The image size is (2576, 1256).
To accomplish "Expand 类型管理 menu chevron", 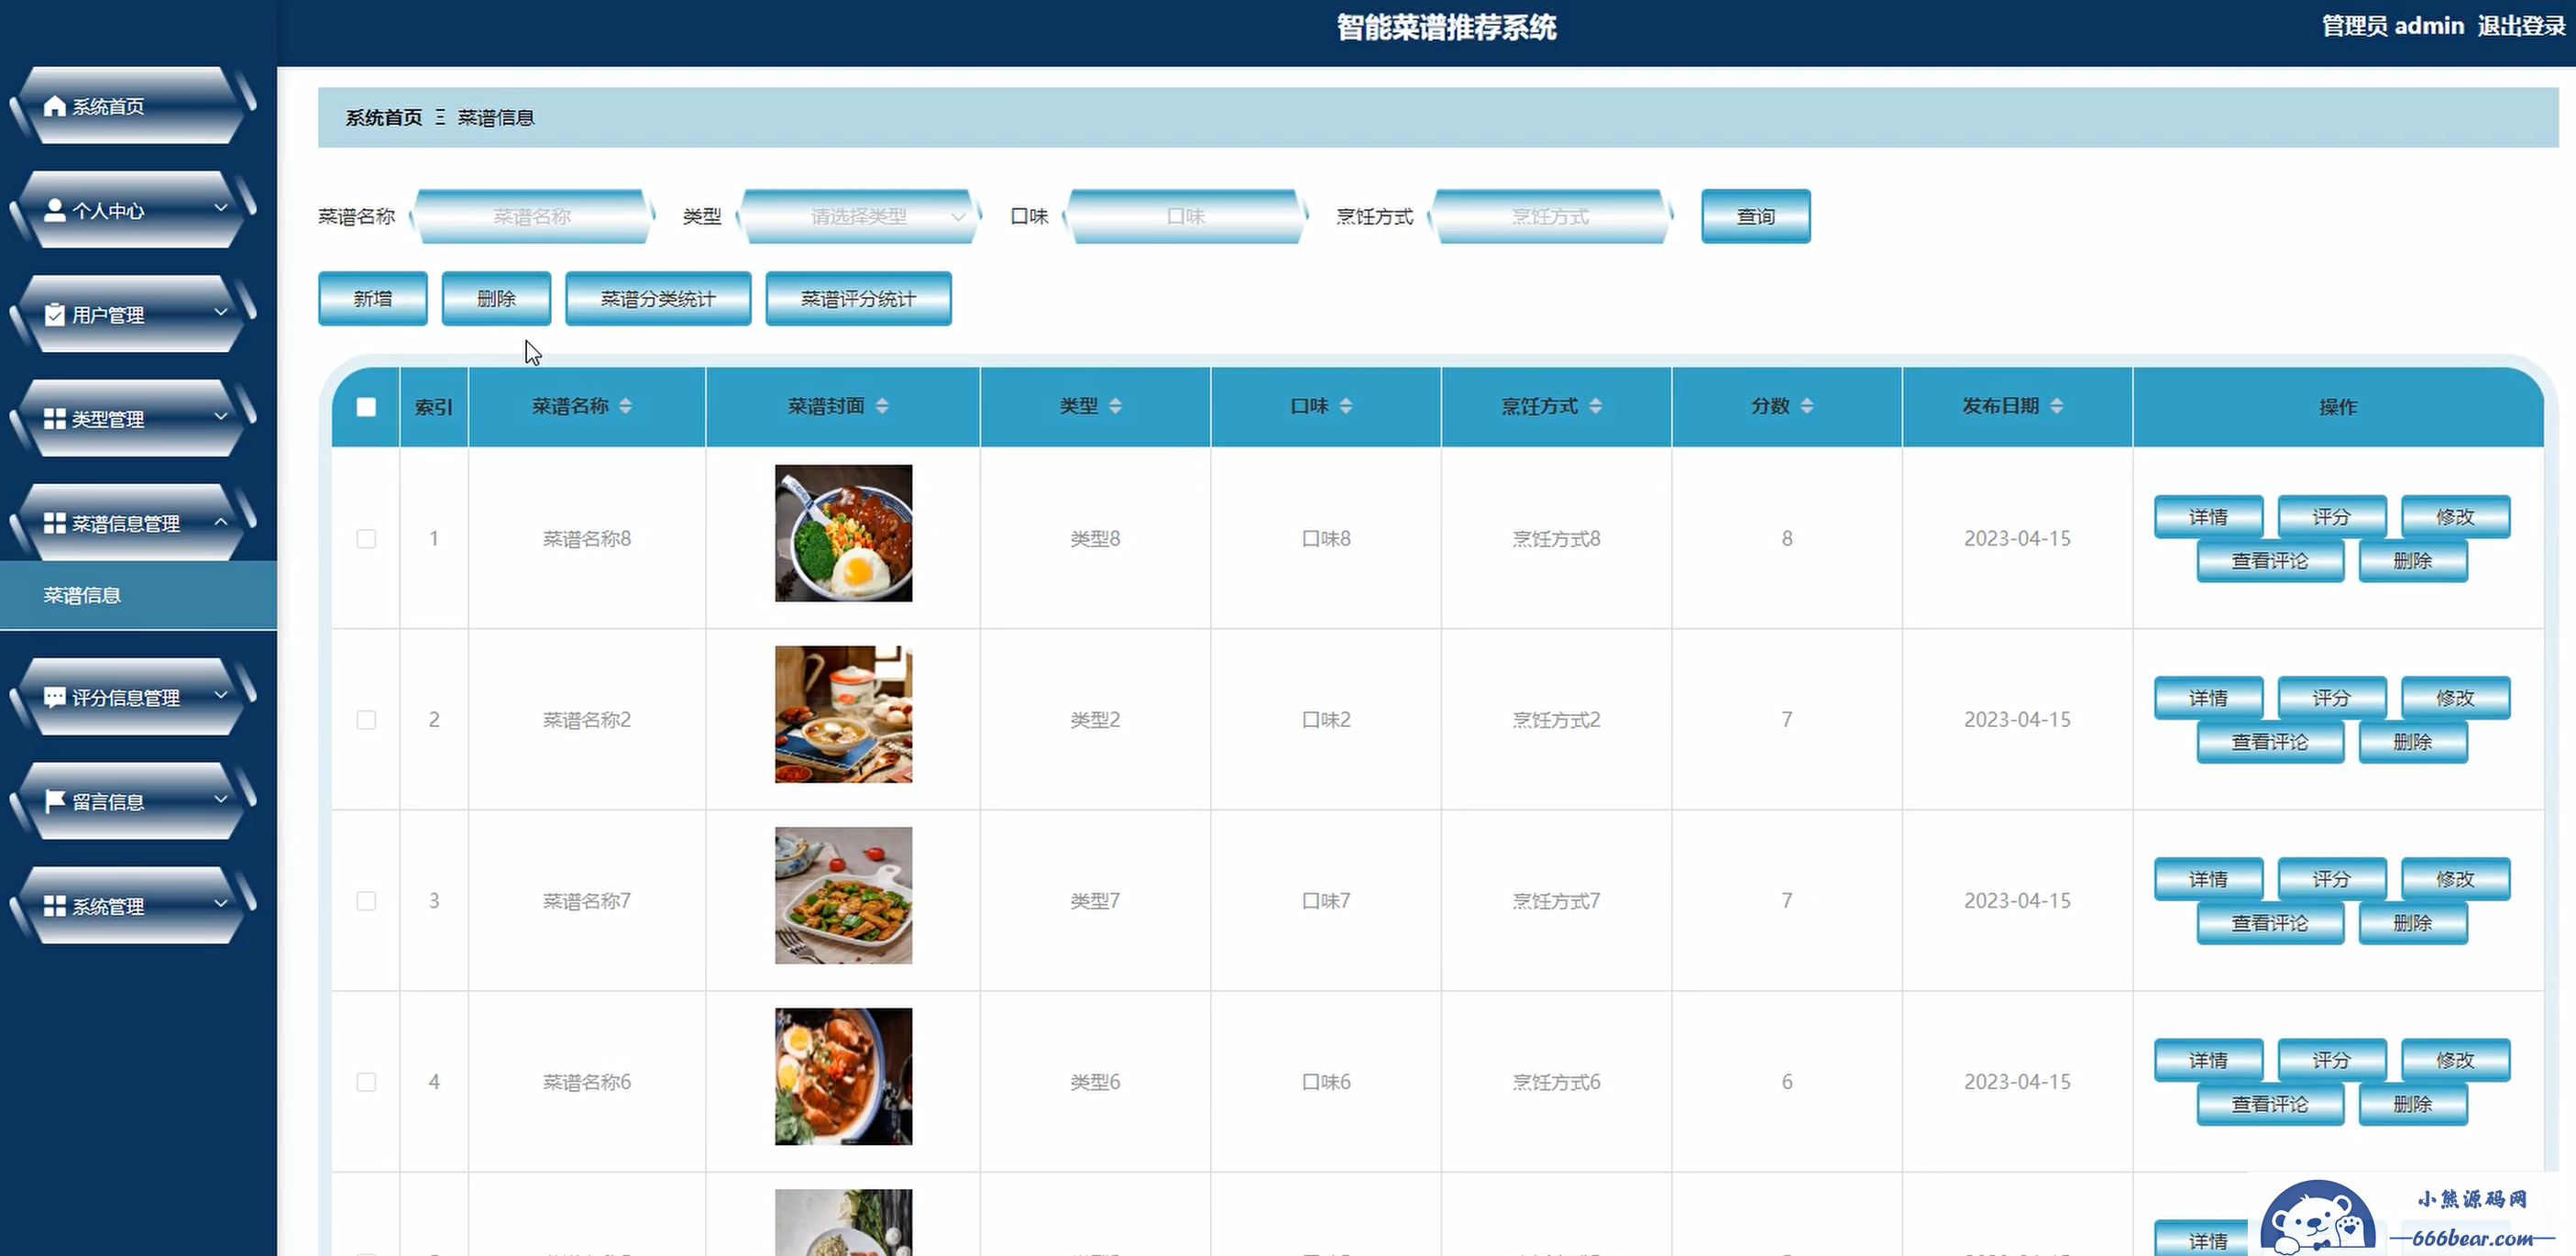I will 221,416.
